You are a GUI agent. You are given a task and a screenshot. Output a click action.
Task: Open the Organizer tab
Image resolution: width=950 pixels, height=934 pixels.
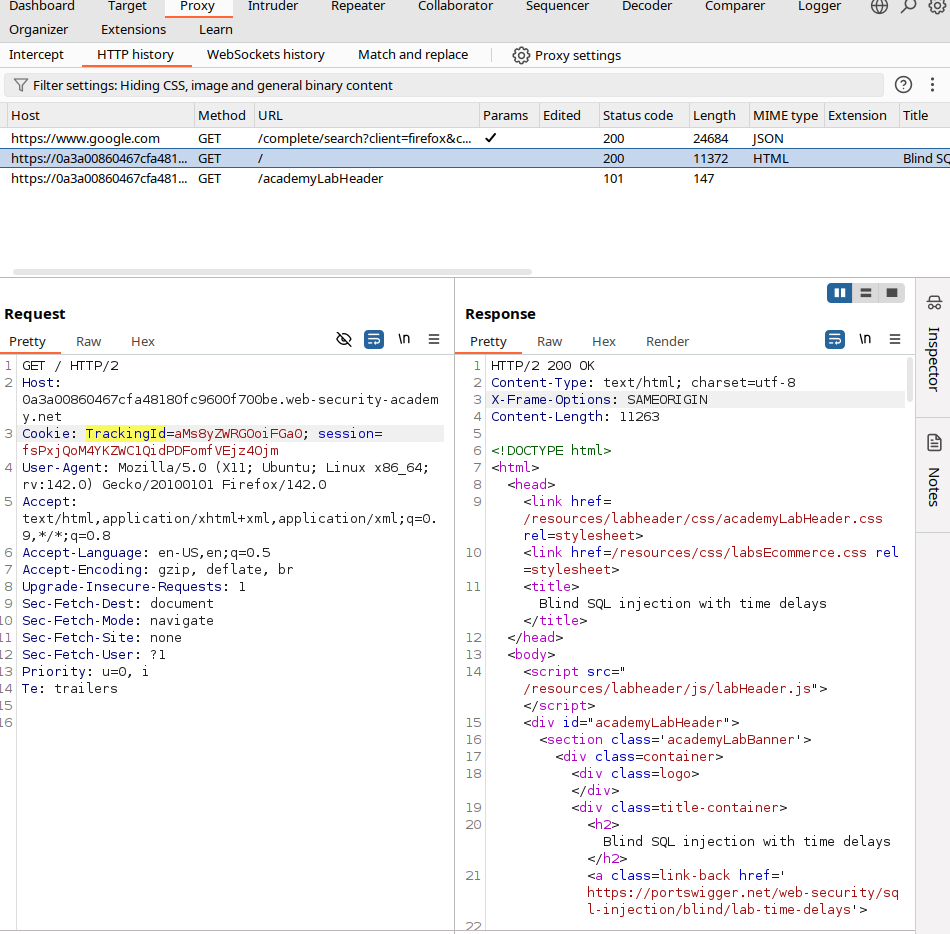coord(39,30)
